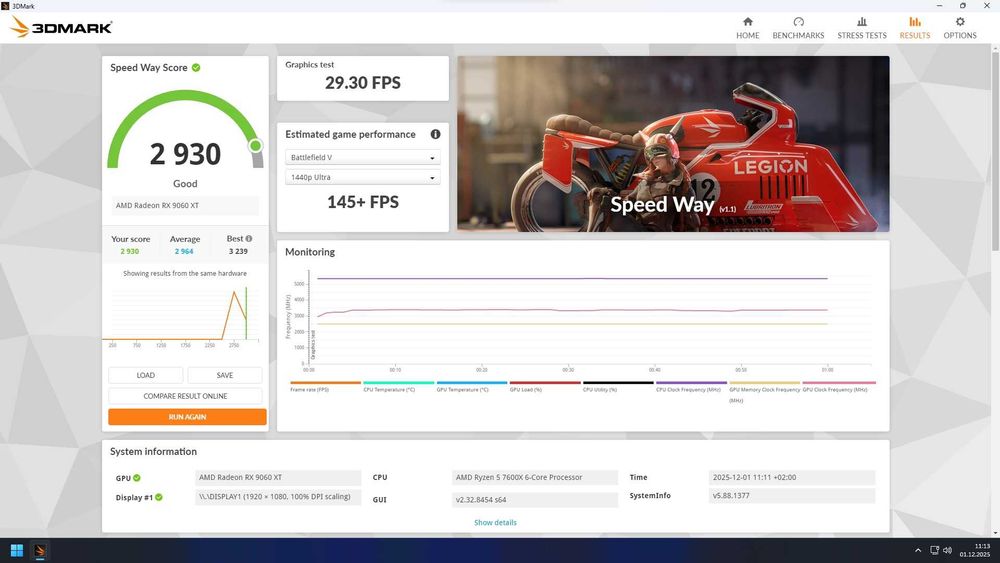Open the HOME tab

[x=747, y=28]
